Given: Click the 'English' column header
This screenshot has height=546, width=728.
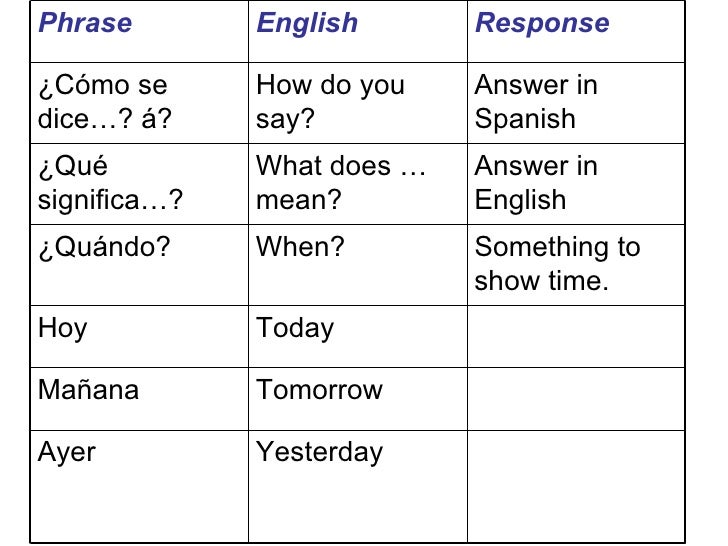Looking at the screenshot, I should 307,24.
